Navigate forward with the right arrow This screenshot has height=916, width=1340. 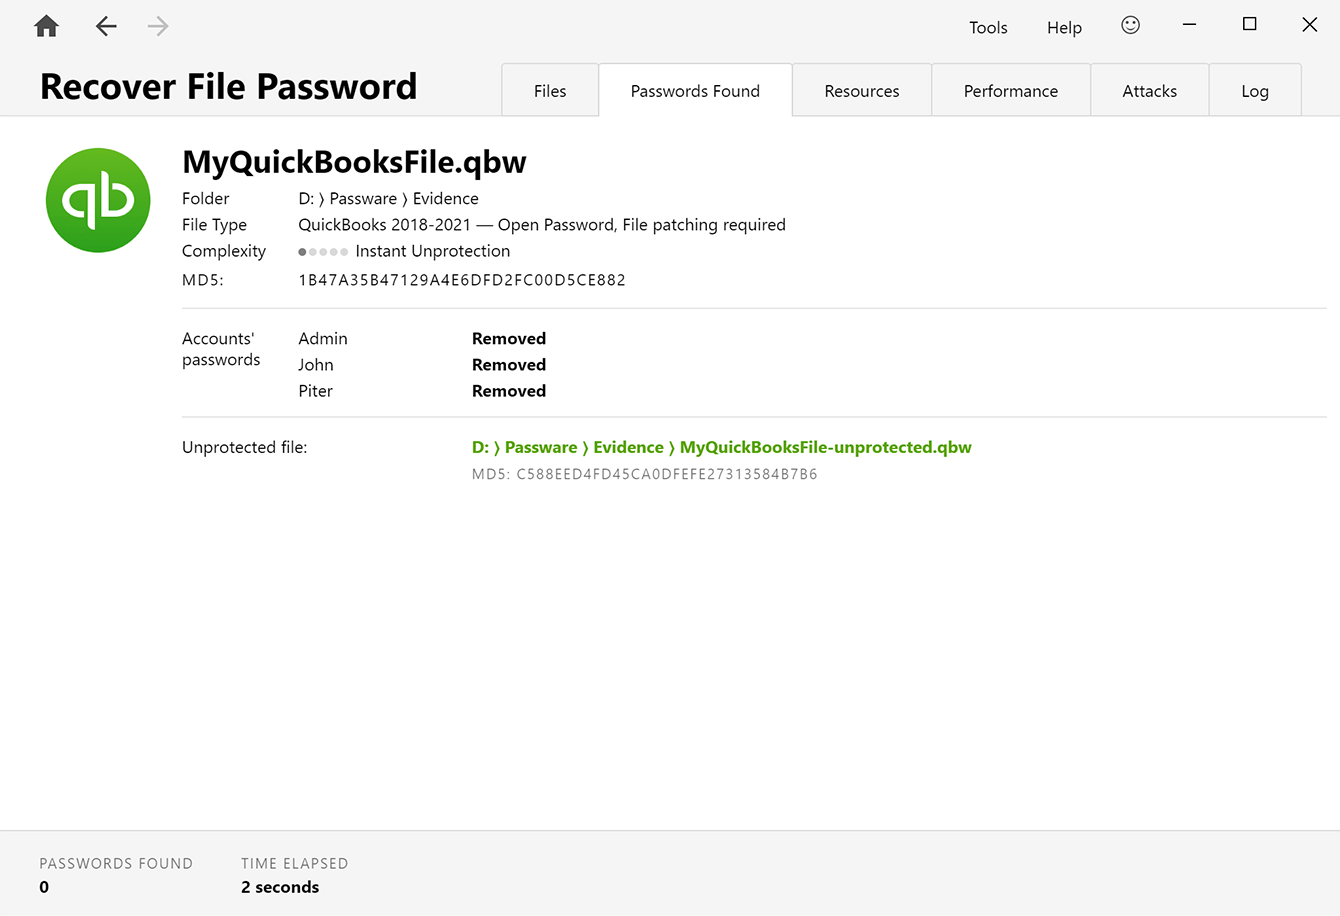pos(158,26)
